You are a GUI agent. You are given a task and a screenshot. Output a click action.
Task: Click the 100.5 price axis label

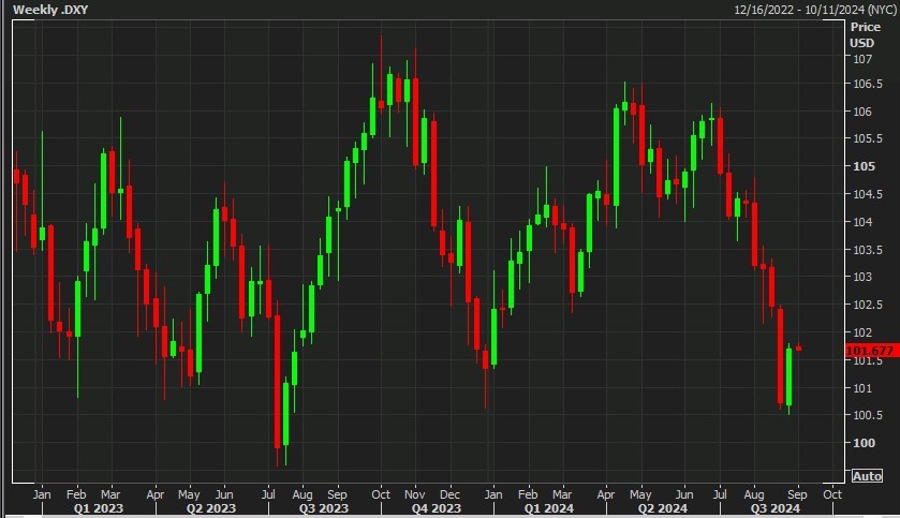pos(867,415)
